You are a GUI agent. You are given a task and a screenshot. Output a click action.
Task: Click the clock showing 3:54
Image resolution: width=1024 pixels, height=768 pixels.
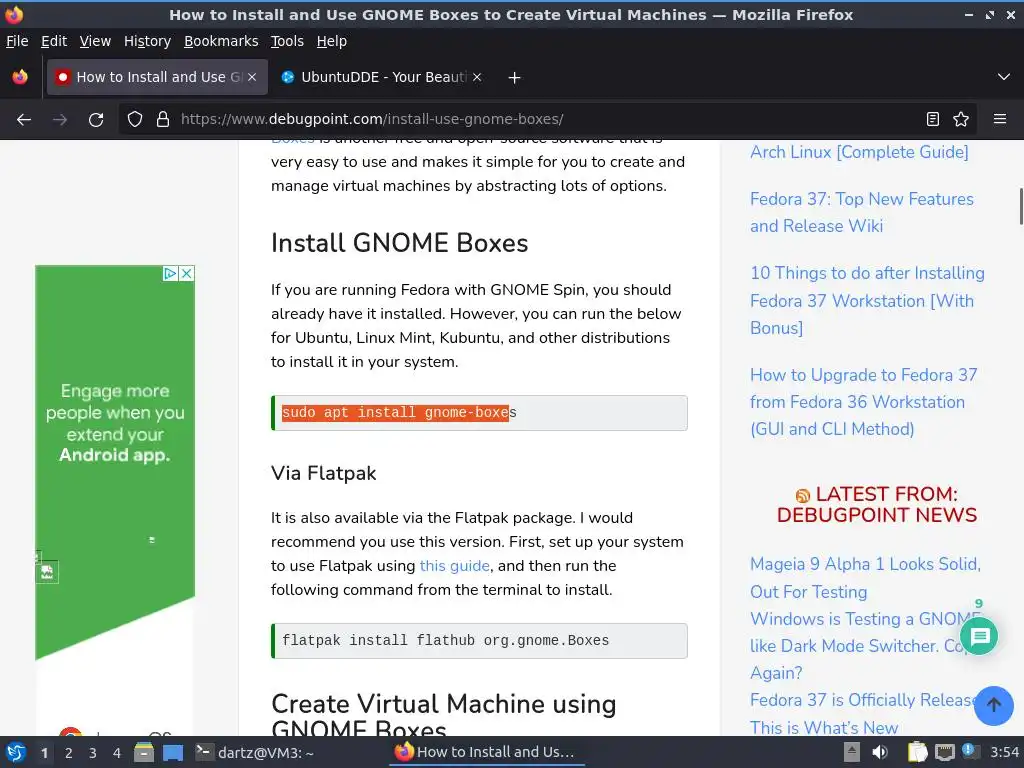coord(1004,752)
